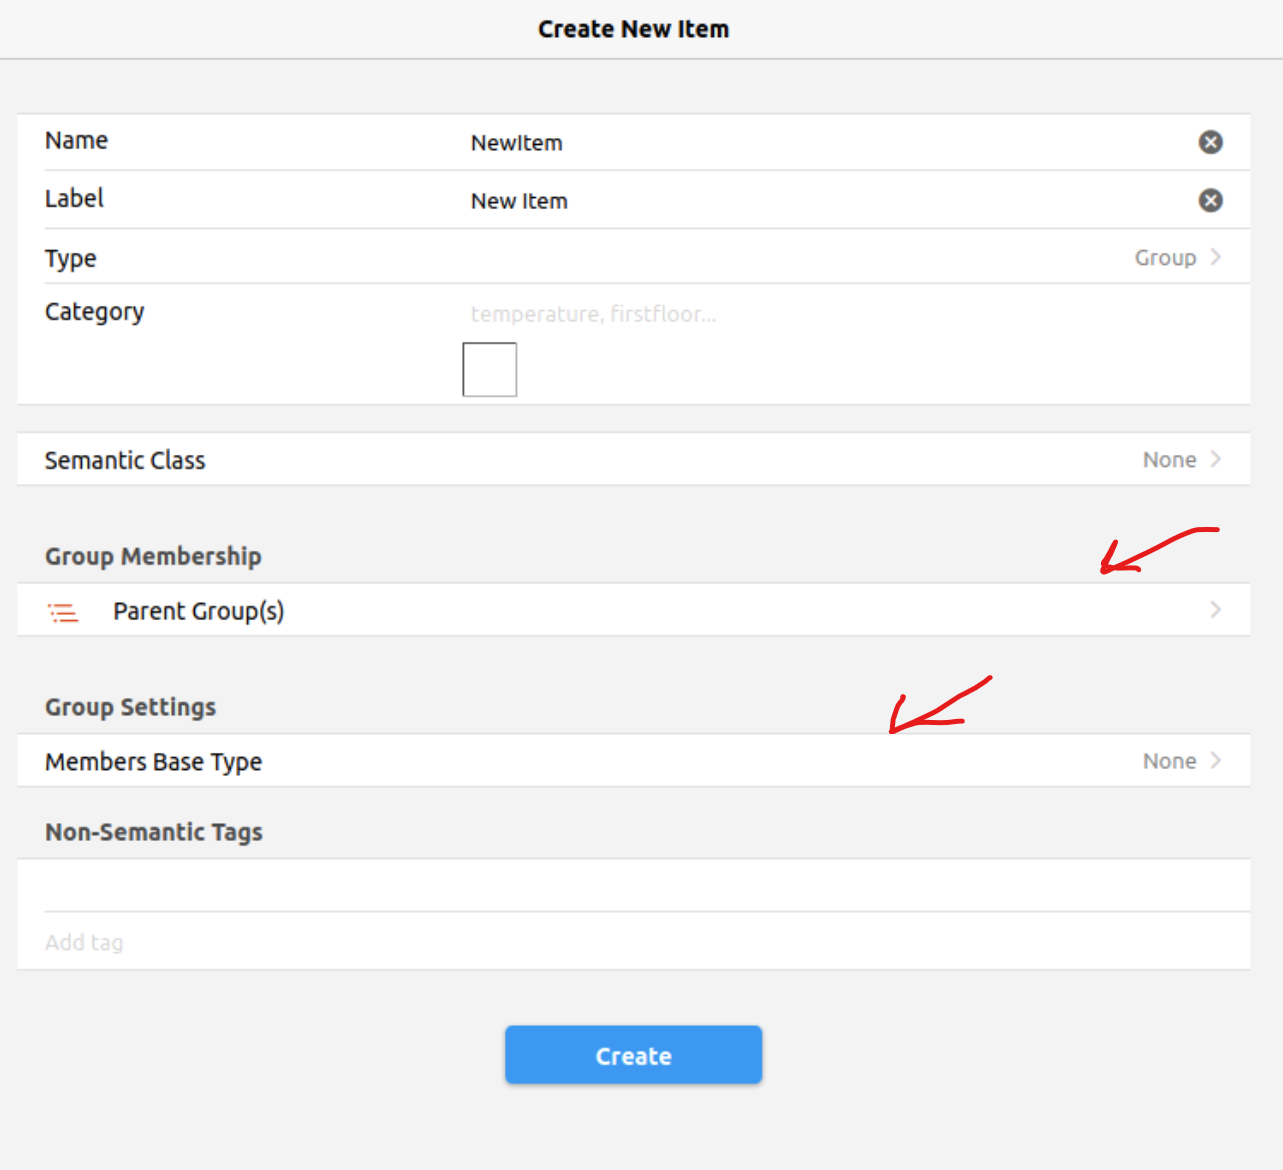The height and width of the screenshot is (1170, 1283).
Task: Clear the Name field with the X icon
Action: coord(1210,142)
